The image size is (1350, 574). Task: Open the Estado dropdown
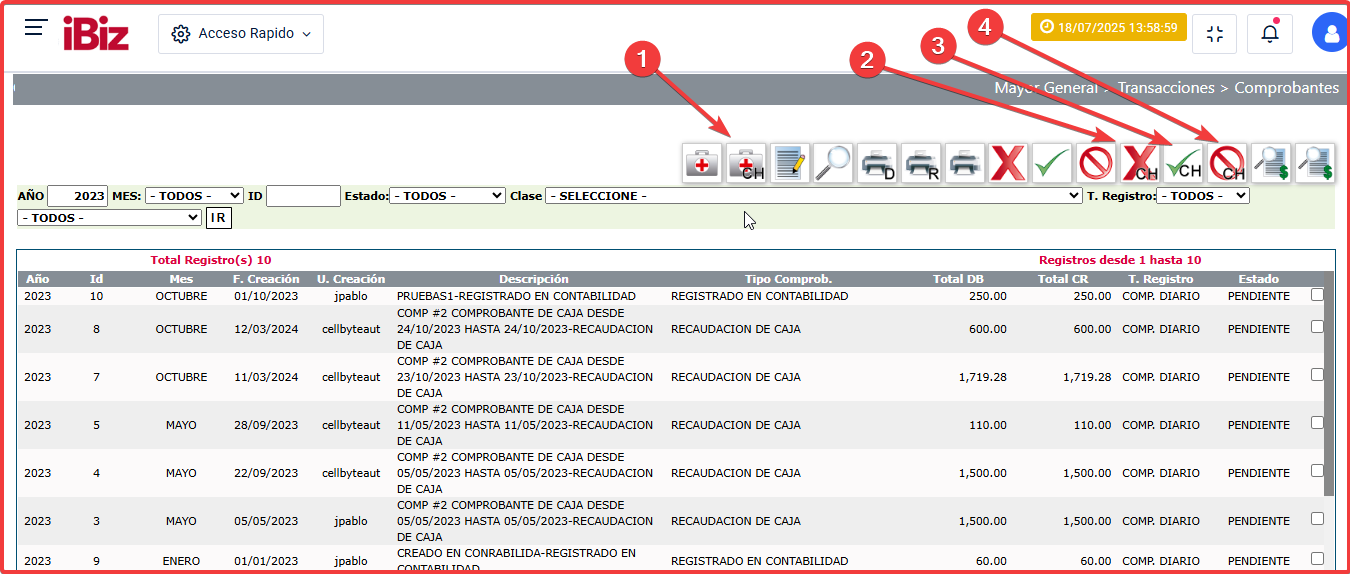(x=447, y=196)
